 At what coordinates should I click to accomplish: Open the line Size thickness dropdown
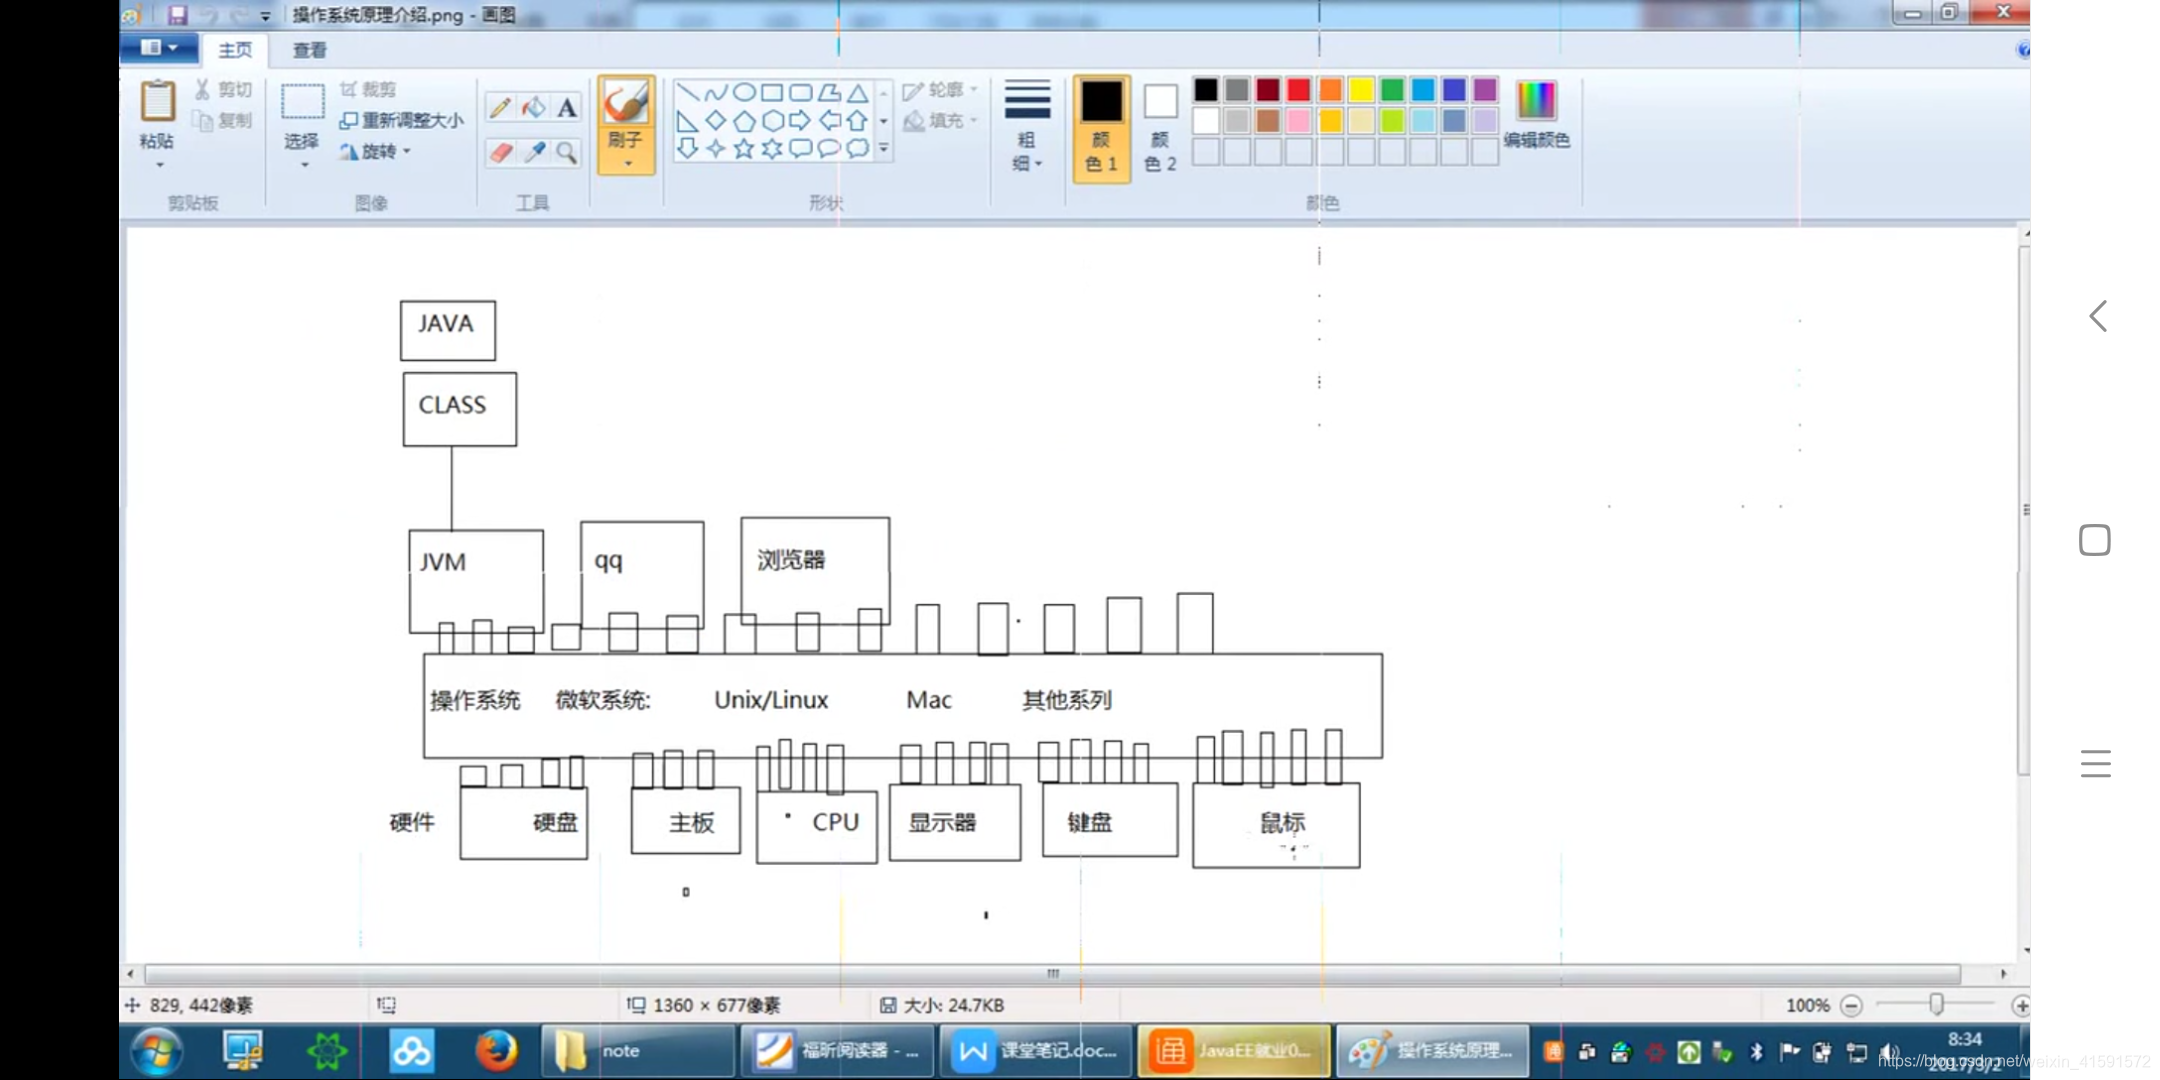point(1027,125)
